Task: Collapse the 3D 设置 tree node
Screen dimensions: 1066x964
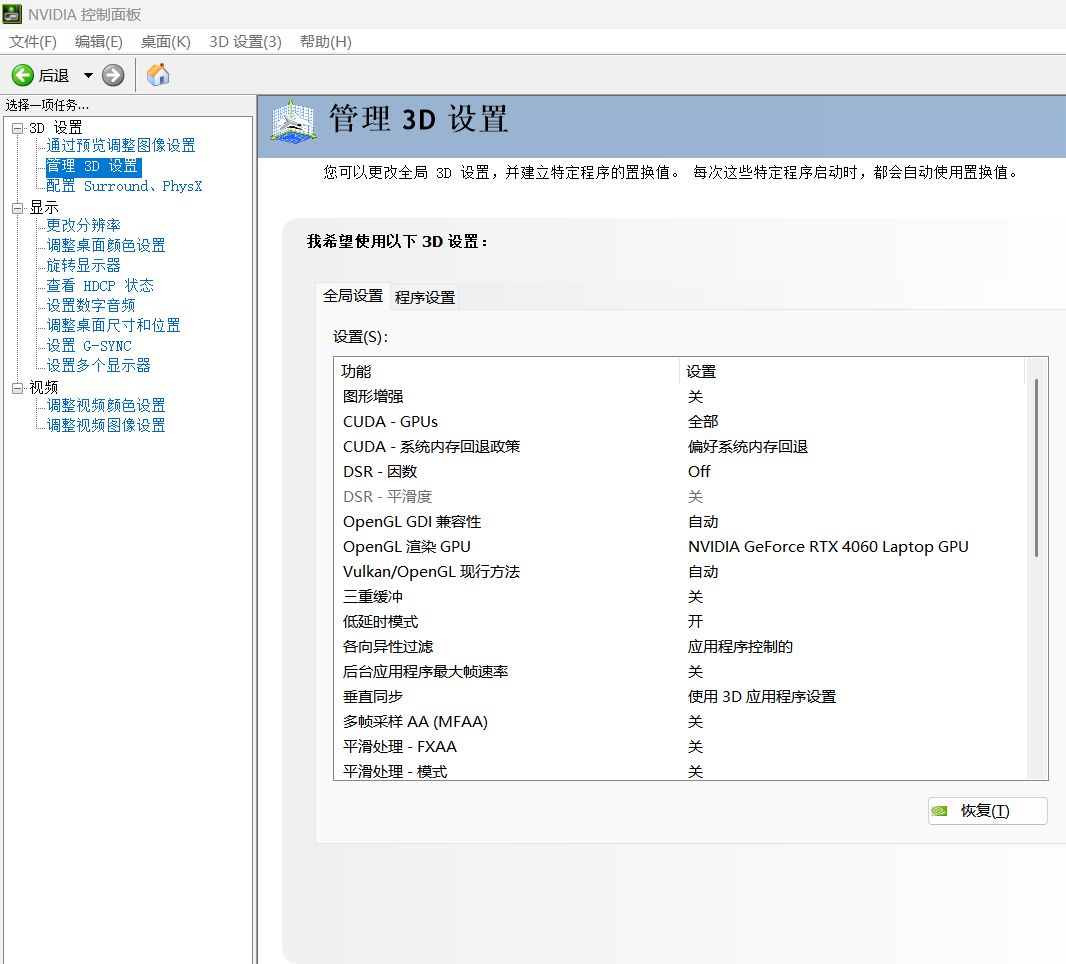Action: (18, 128)
